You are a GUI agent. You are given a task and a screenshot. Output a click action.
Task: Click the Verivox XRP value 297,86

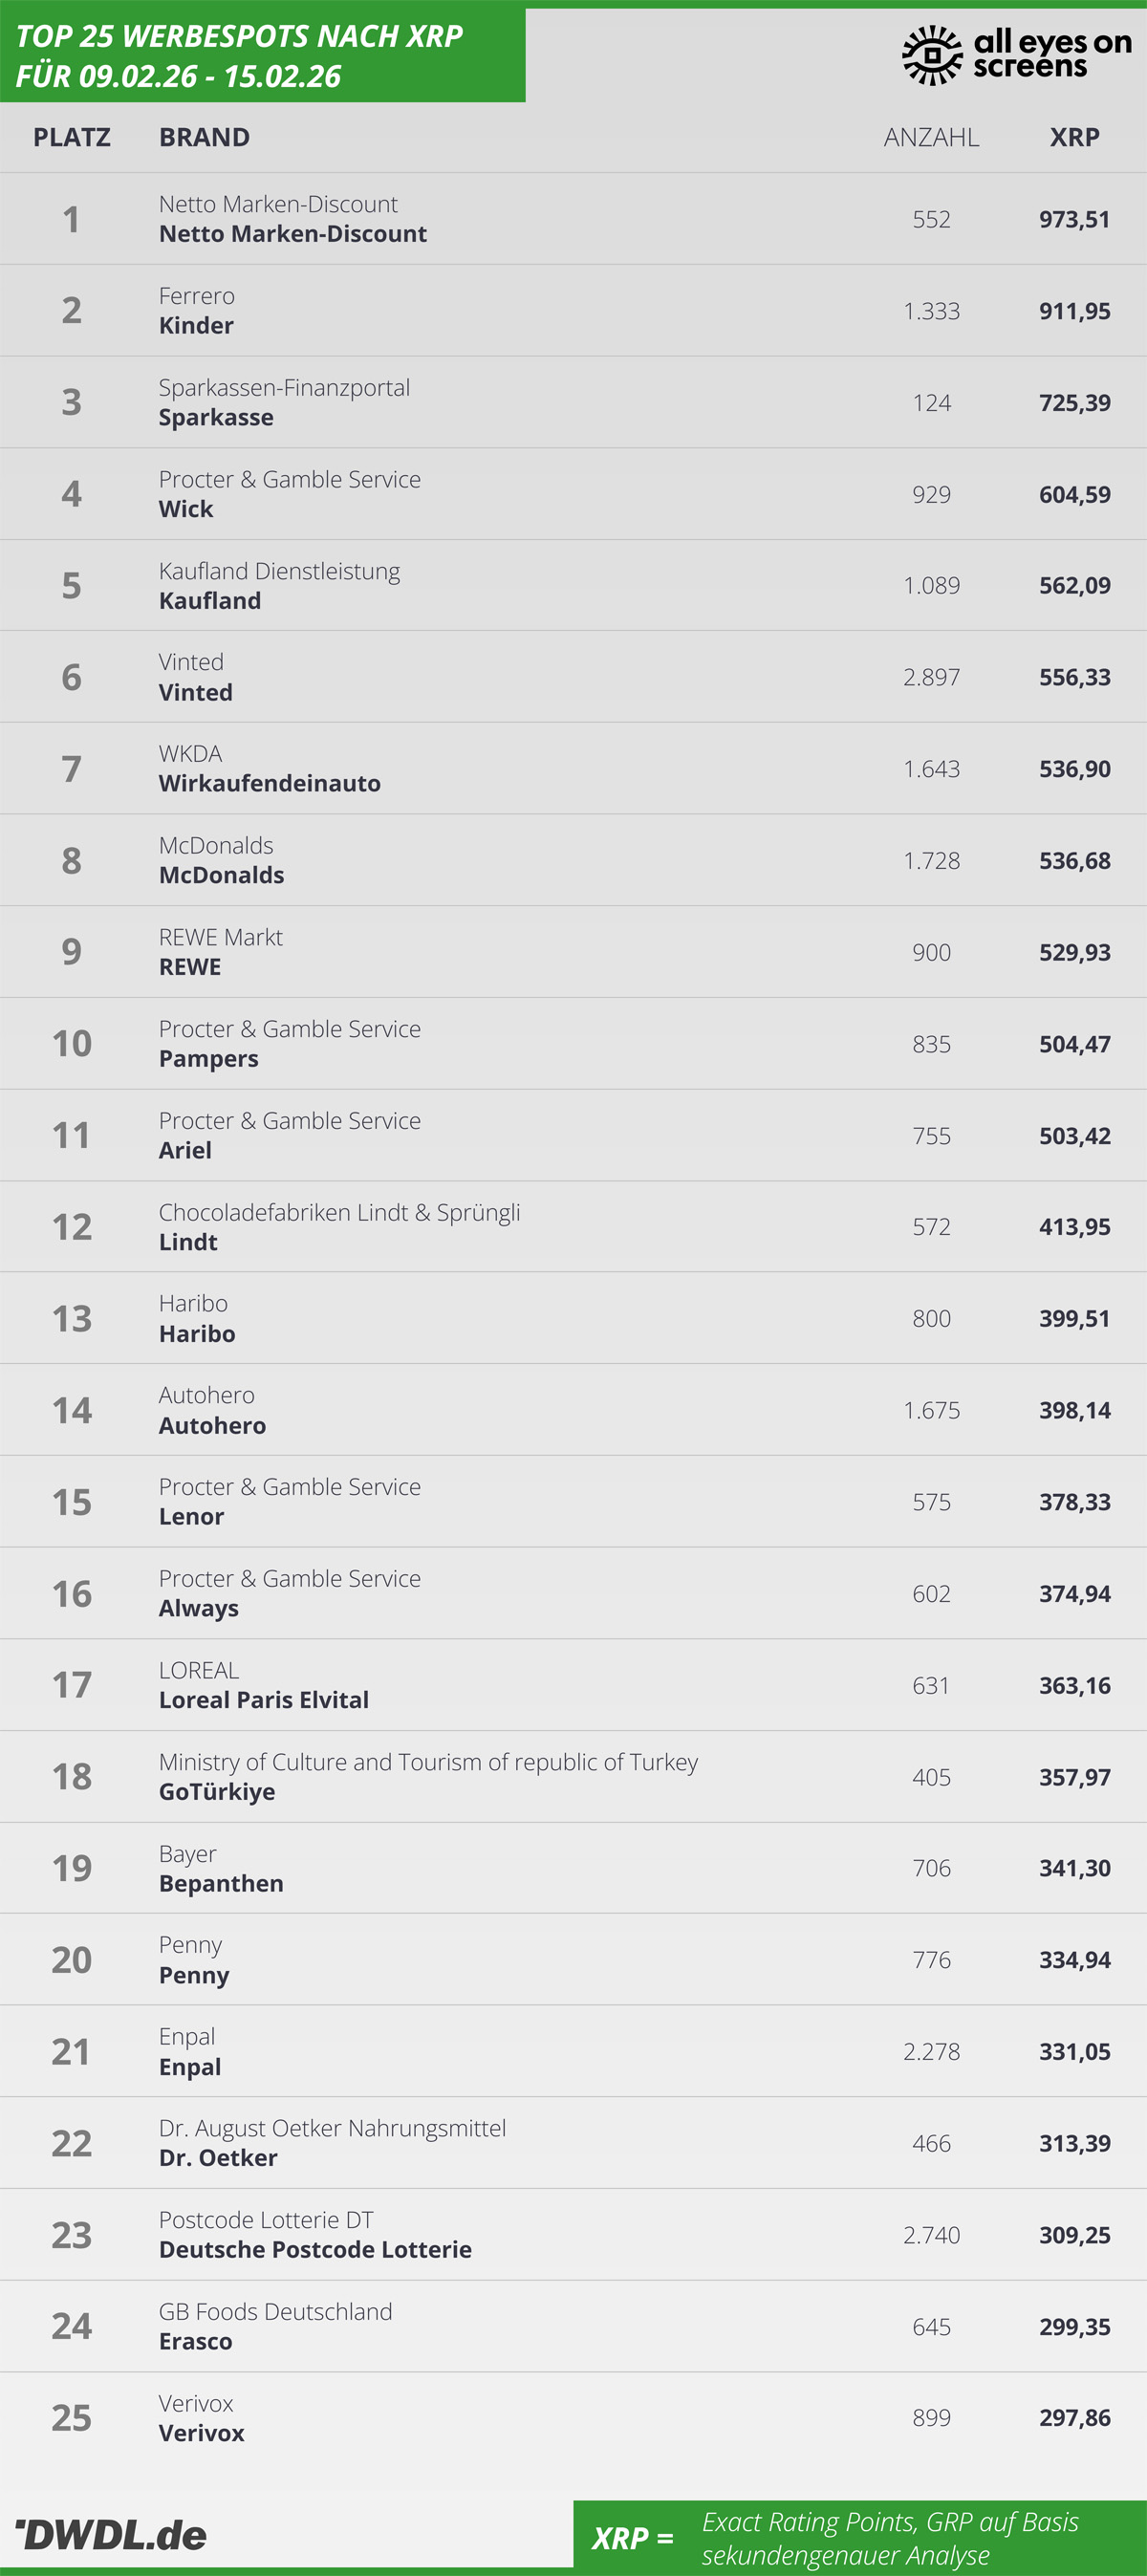tap(1074, 2418)
